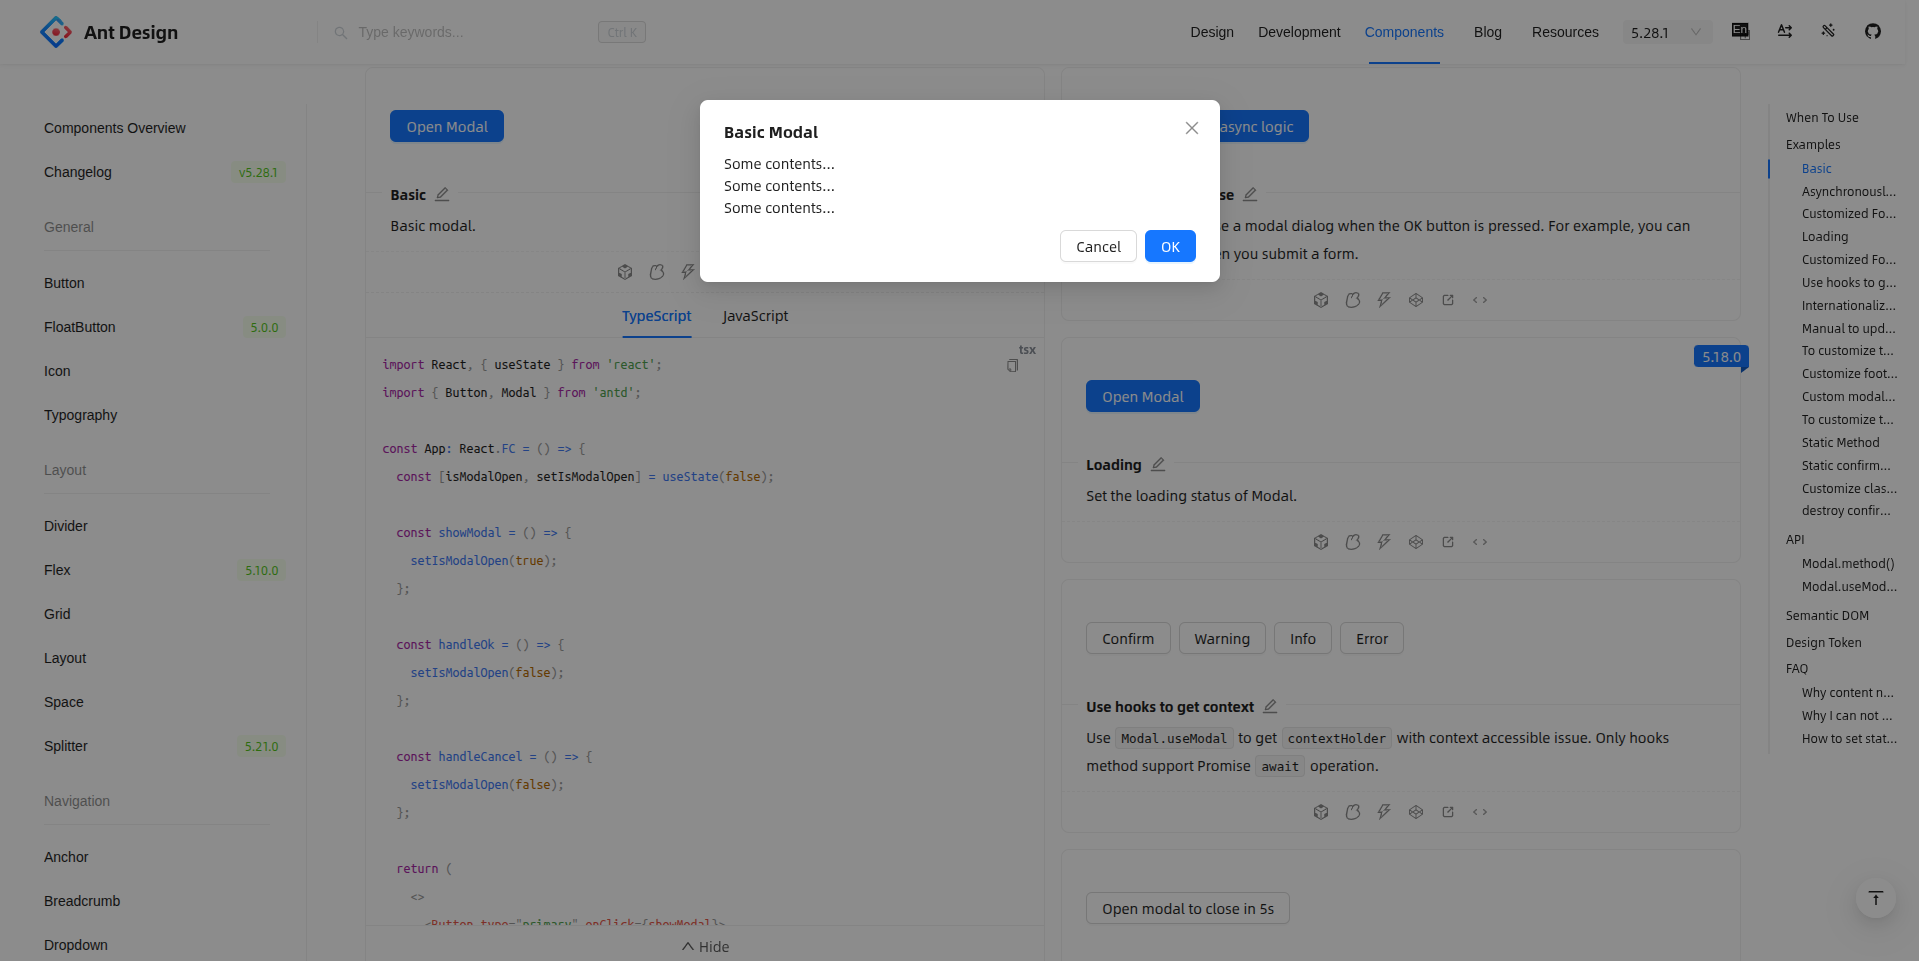Go to the Blog menu item
The image size is (1919, 961).
(x=1487, y=32)
